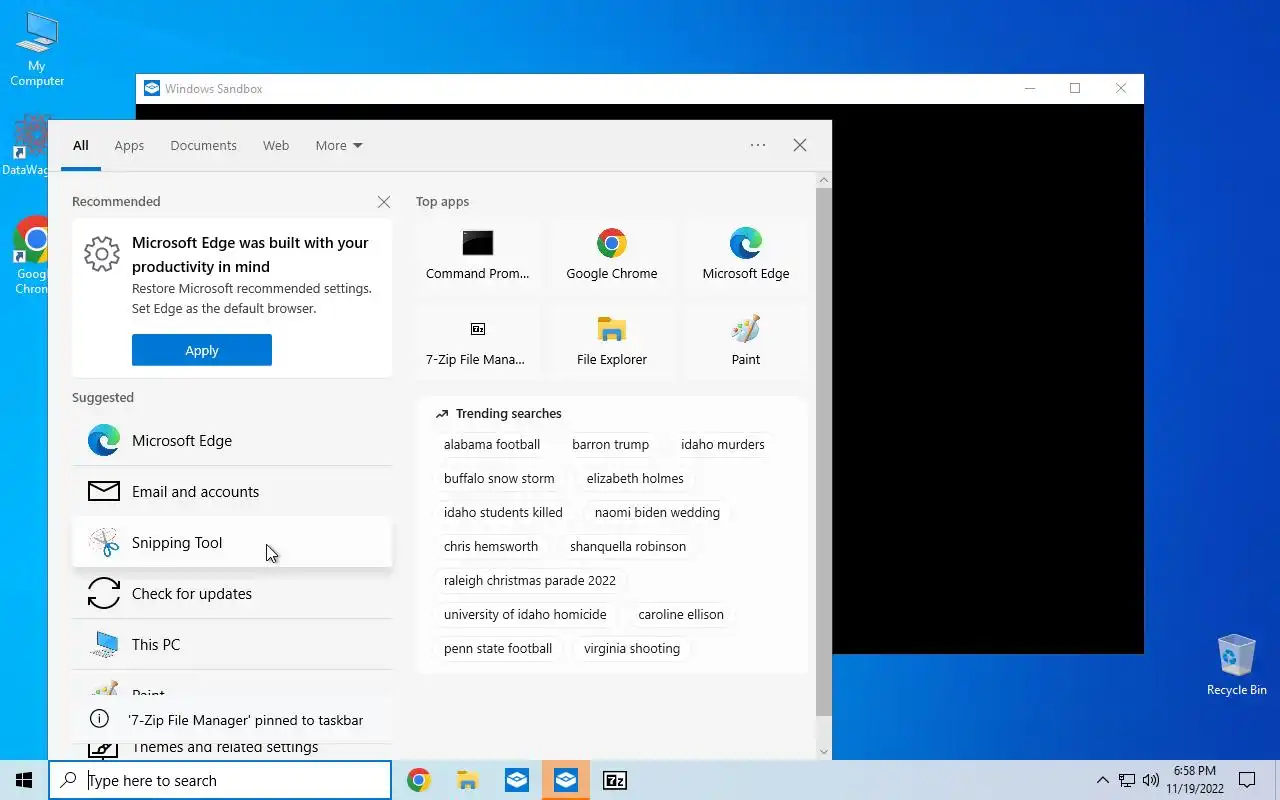
Task: Click the Apply button
Action: [202, 350]
